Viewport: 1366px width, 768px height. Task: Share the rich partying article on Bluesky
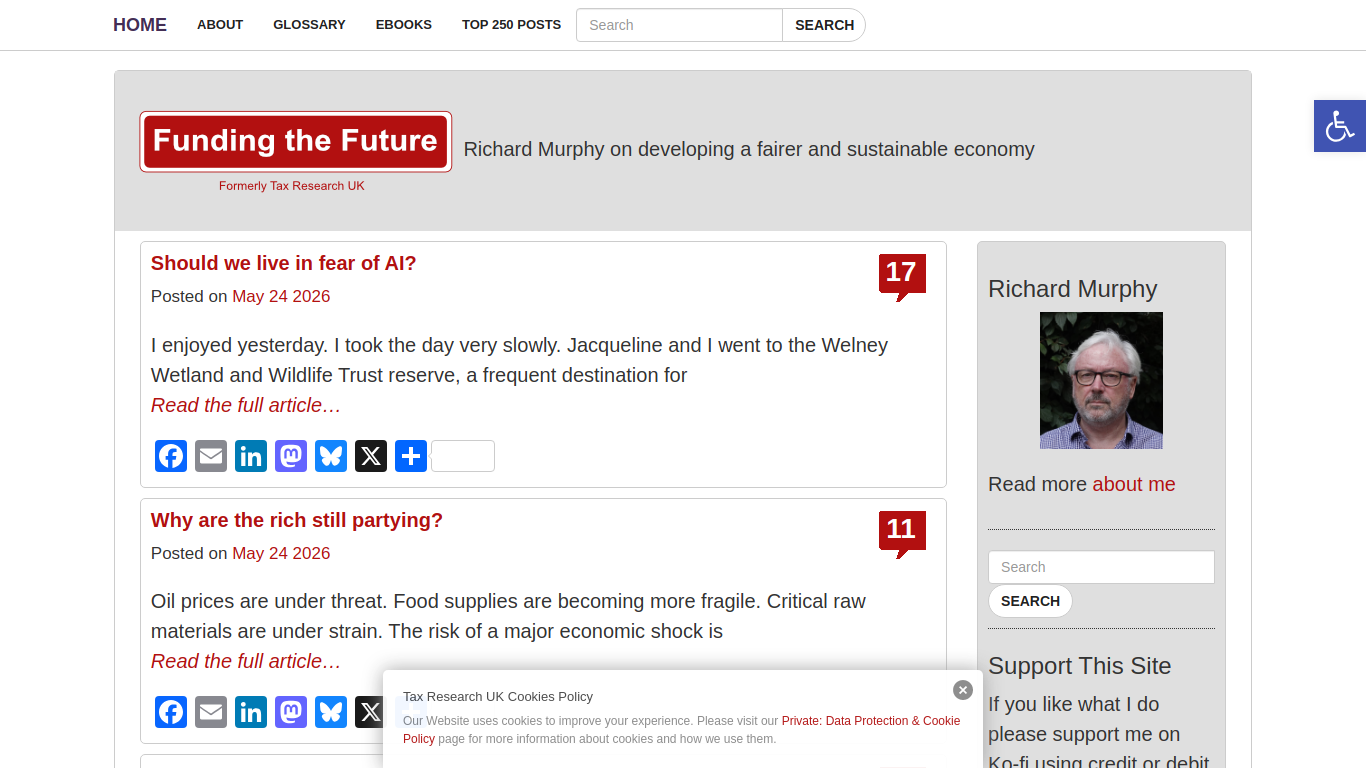pyautogui.click(x=331, y=712)
